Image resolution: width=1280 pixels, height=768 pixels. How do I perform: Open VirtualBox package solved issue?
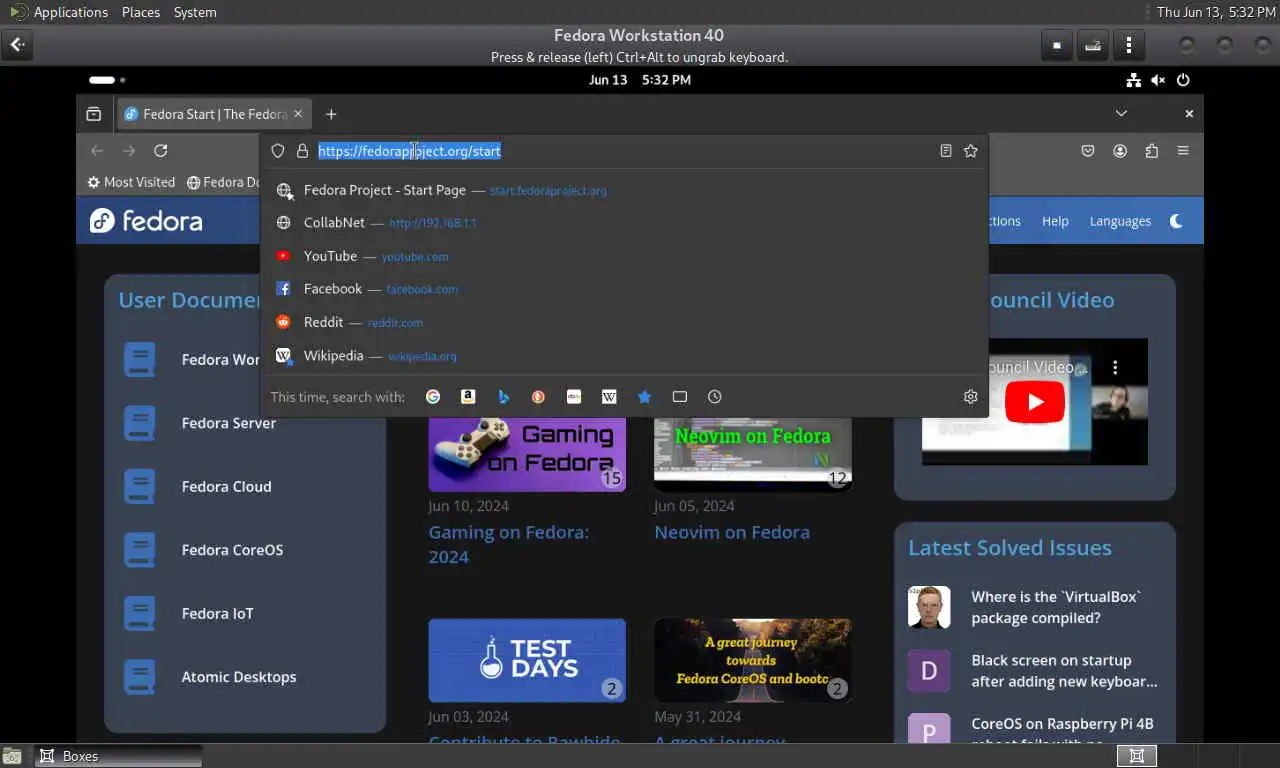coord(1055,607)
